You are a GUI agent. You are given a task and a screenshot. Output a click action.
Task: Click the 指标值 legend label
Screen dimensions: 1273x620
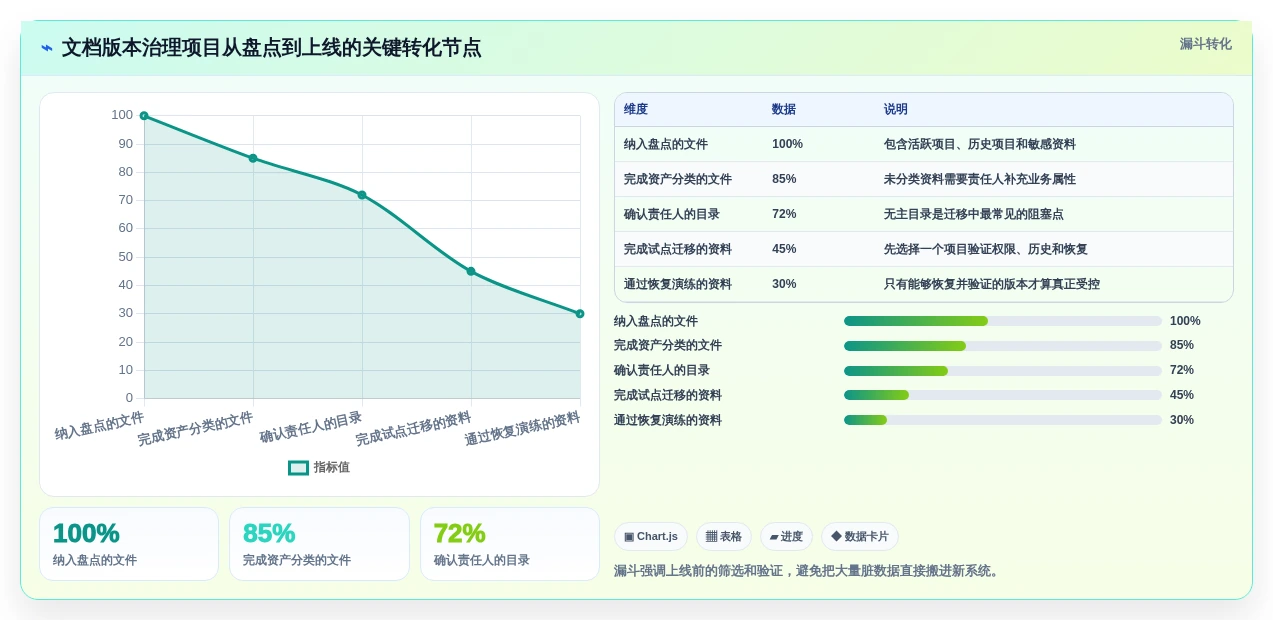click(332, 467)
